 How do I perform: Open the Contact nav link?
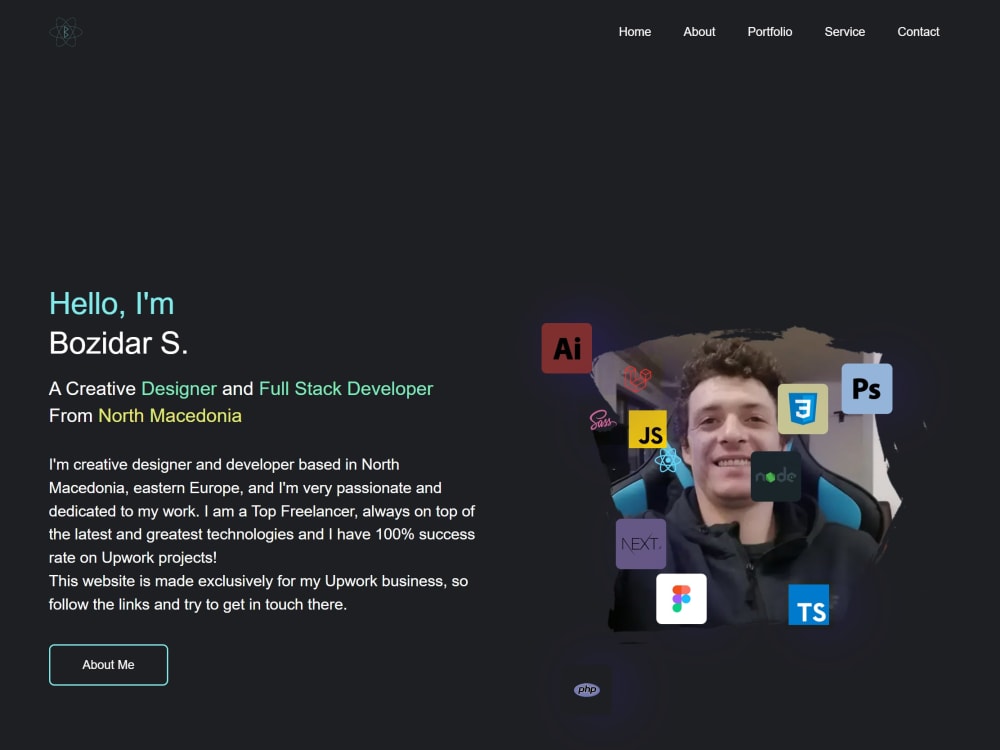[918, 32]
